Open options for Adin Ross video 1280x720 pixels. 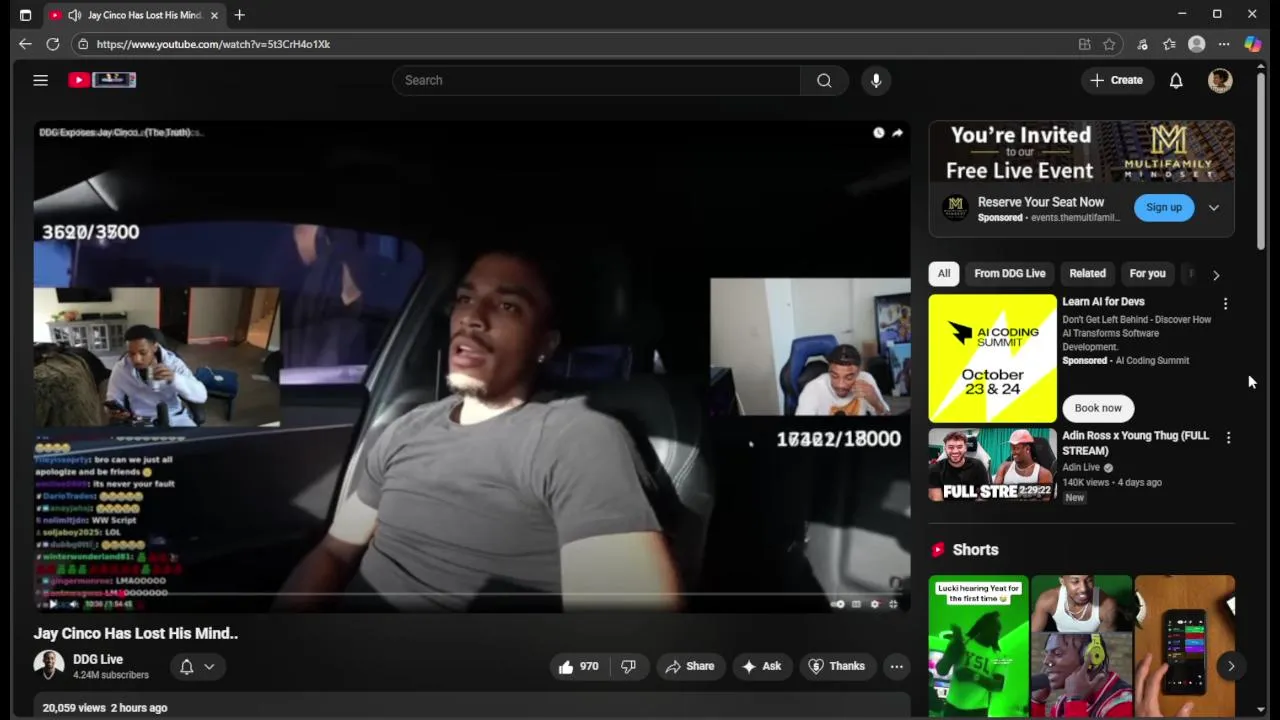(1228, 437)
